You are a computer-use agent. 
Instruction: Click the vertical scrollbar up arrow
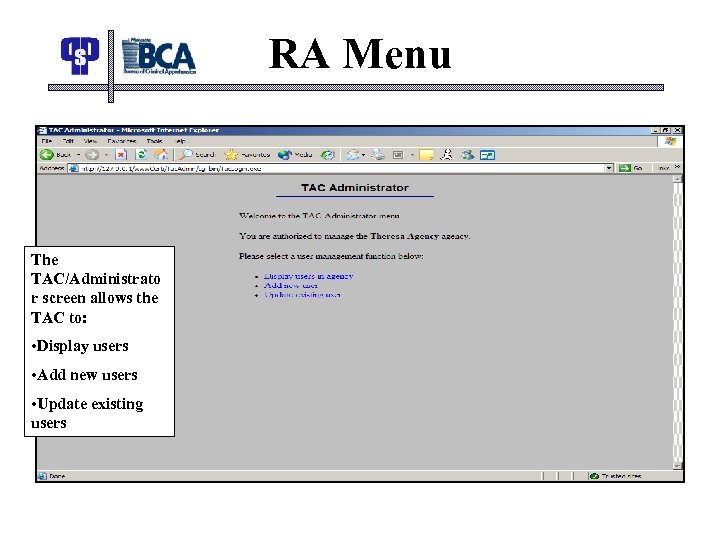point(677,180)
